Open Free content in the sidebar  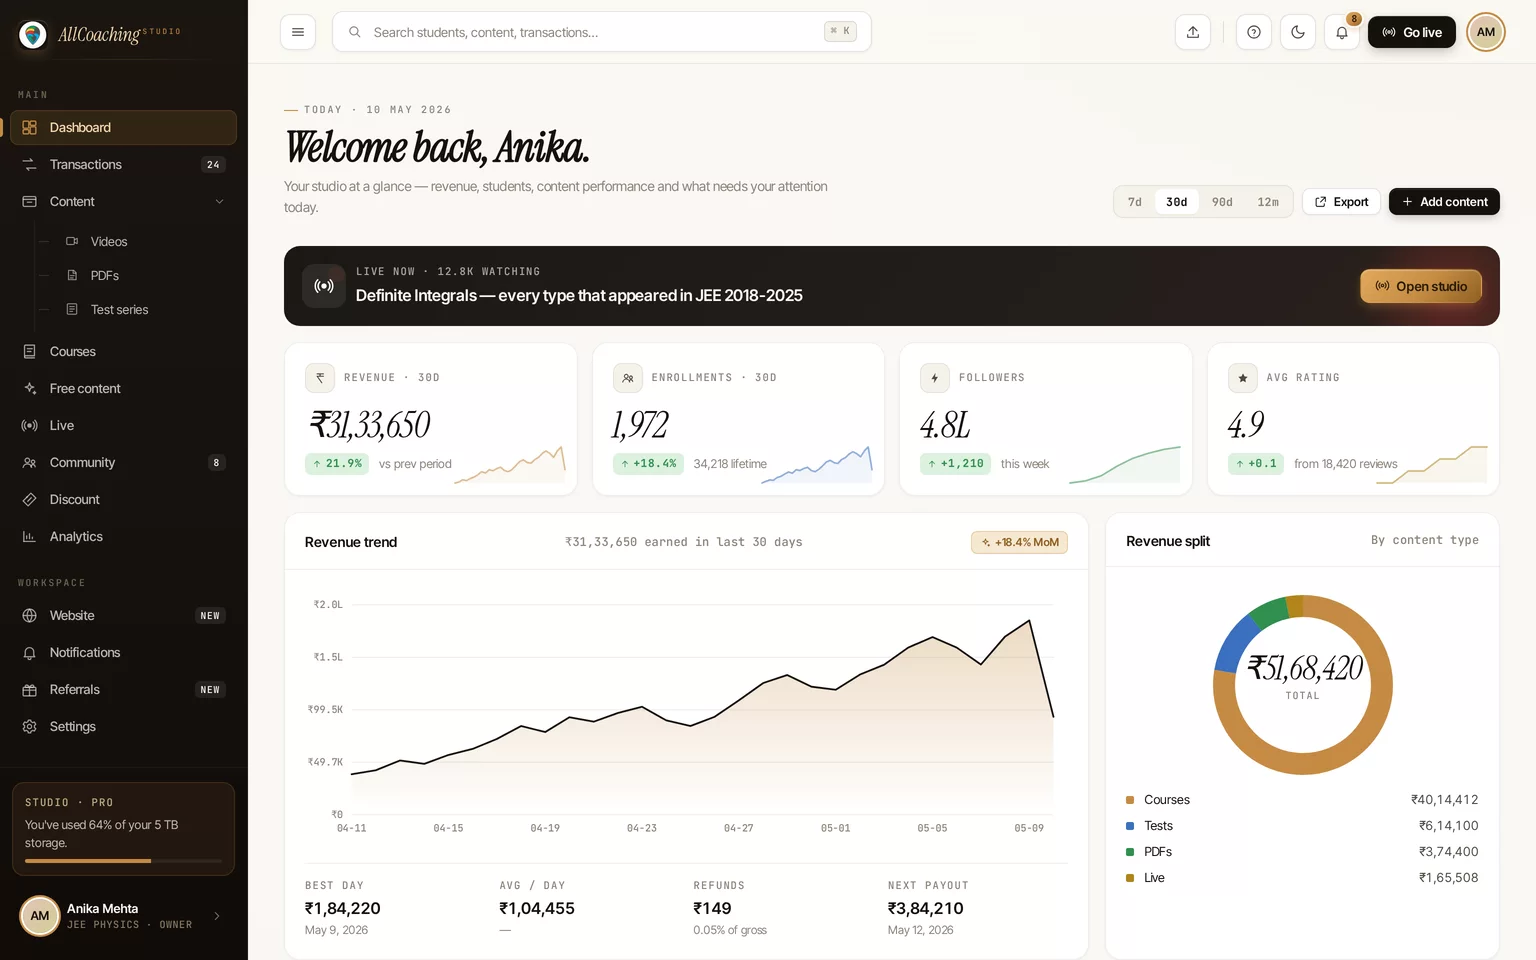(x=124, y=389)
